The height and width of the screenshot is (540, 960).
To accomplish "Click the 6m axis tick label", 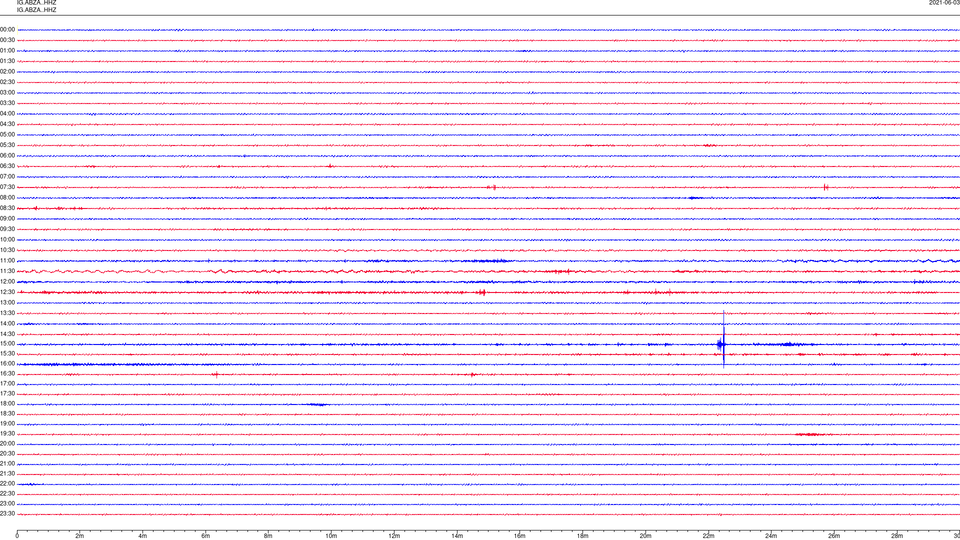I will coord(206,536).
